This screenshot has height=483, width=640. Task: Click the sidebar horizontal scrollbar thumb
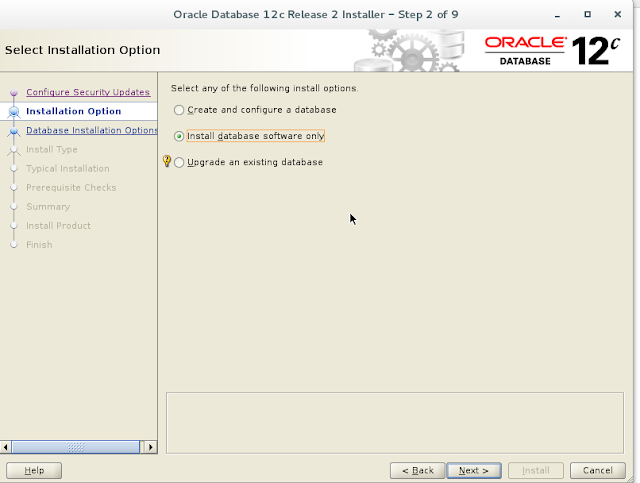[x=76, y=447]
